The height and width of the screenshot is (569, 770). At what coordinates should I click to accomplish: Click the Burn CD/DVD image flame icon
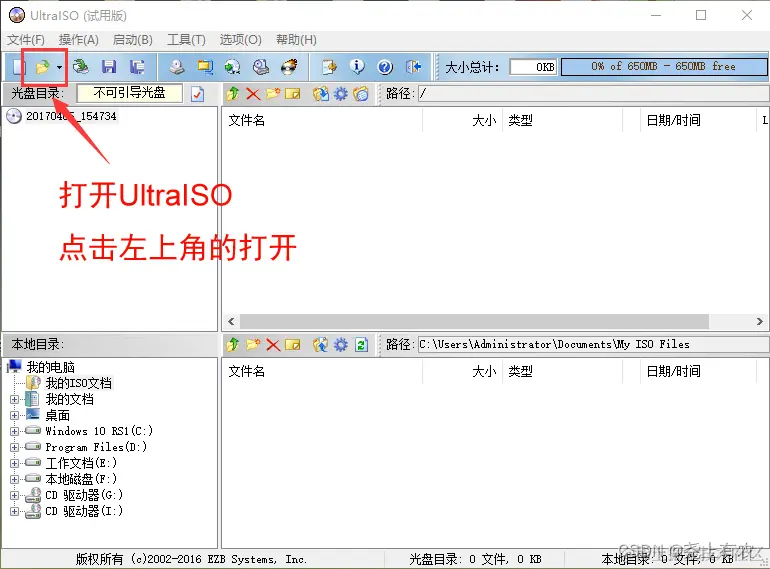point(289,67)
